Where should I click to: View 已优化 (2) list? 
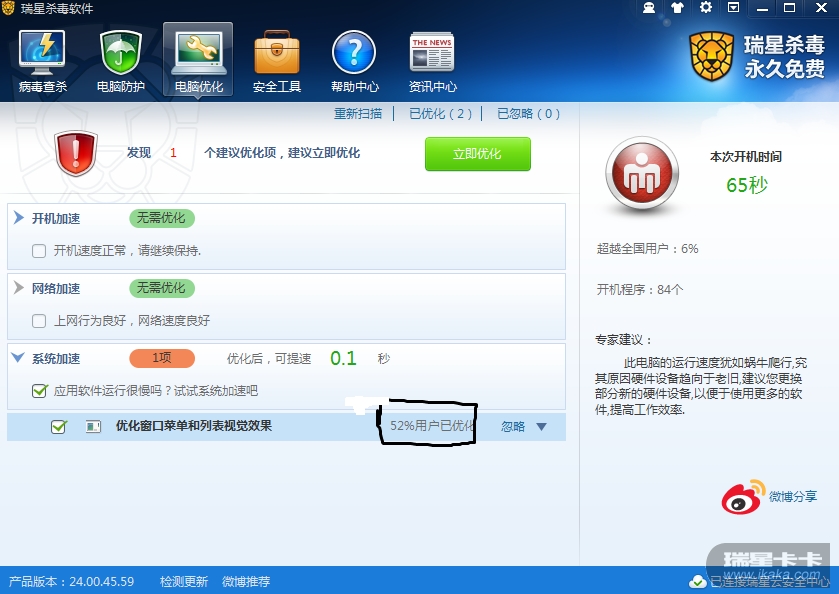pyautogui.click(x=440, y=113)
